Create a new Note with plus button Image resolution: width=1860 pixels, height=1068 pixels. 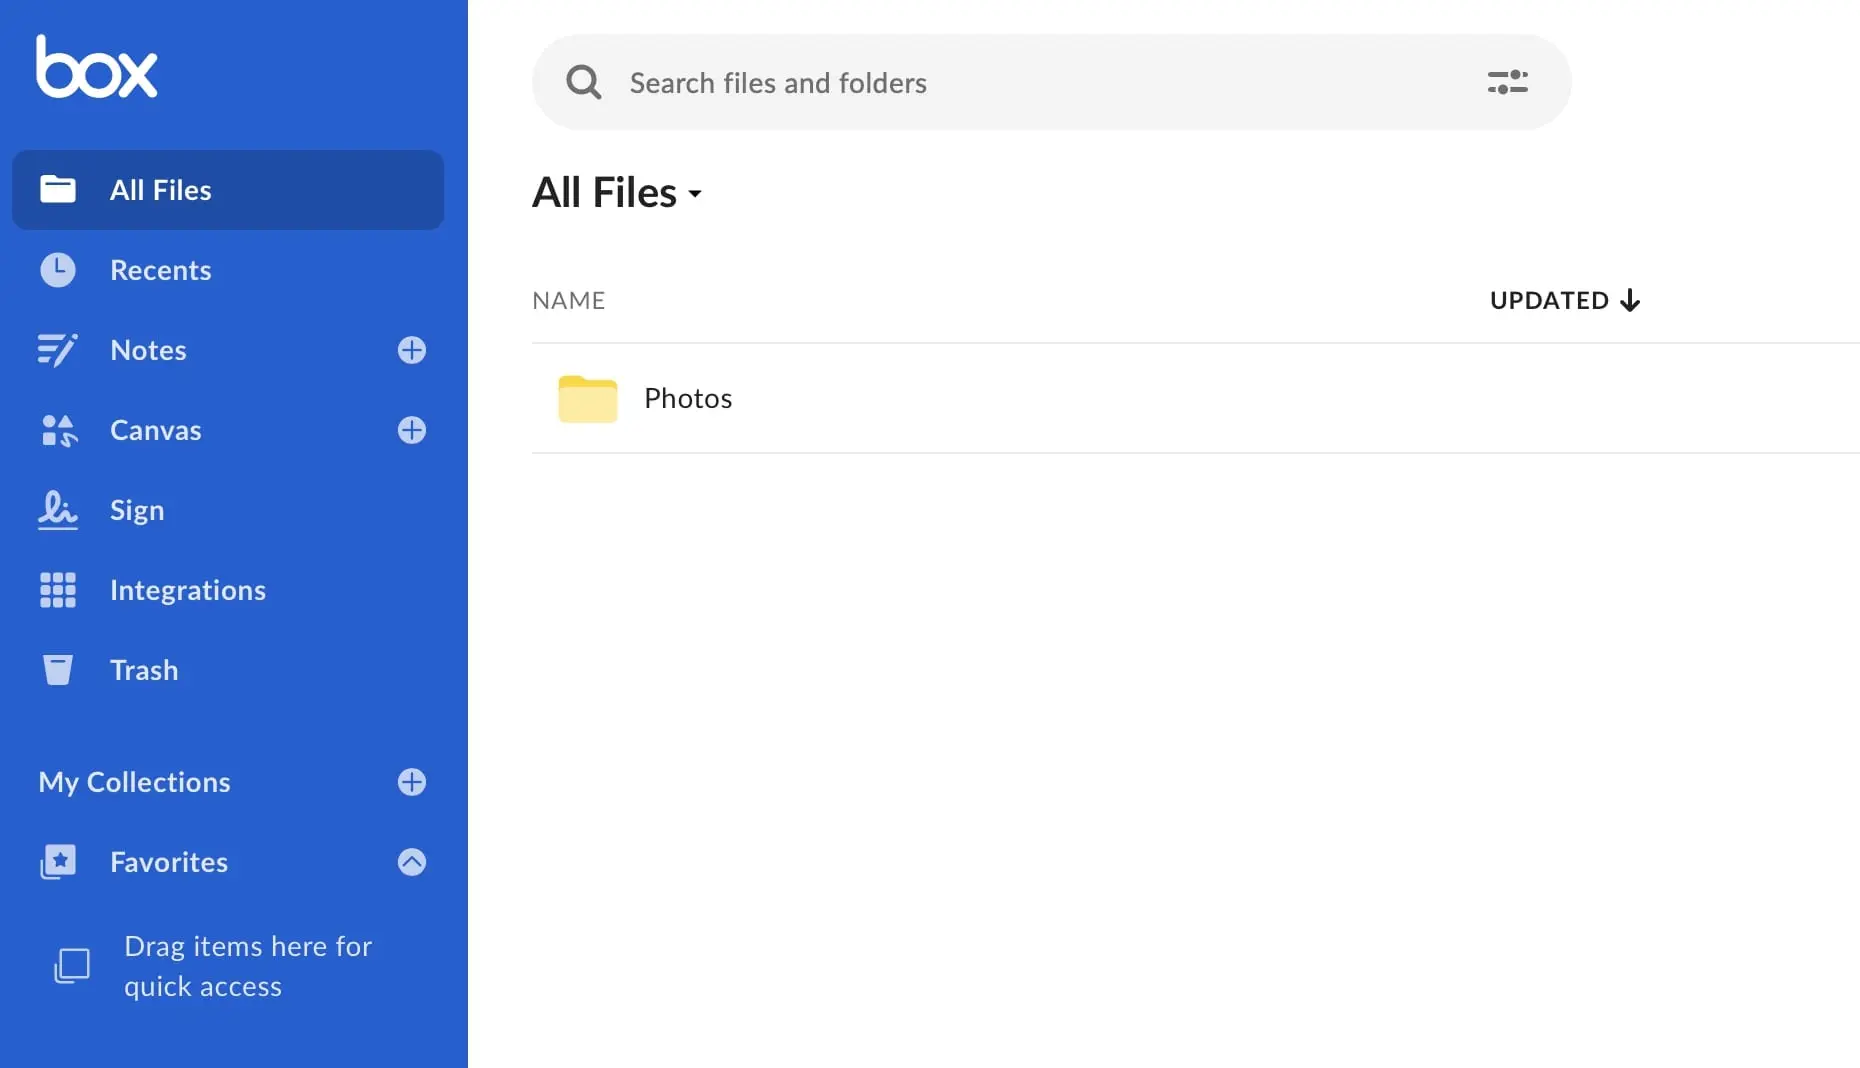[x=411, y=350]
